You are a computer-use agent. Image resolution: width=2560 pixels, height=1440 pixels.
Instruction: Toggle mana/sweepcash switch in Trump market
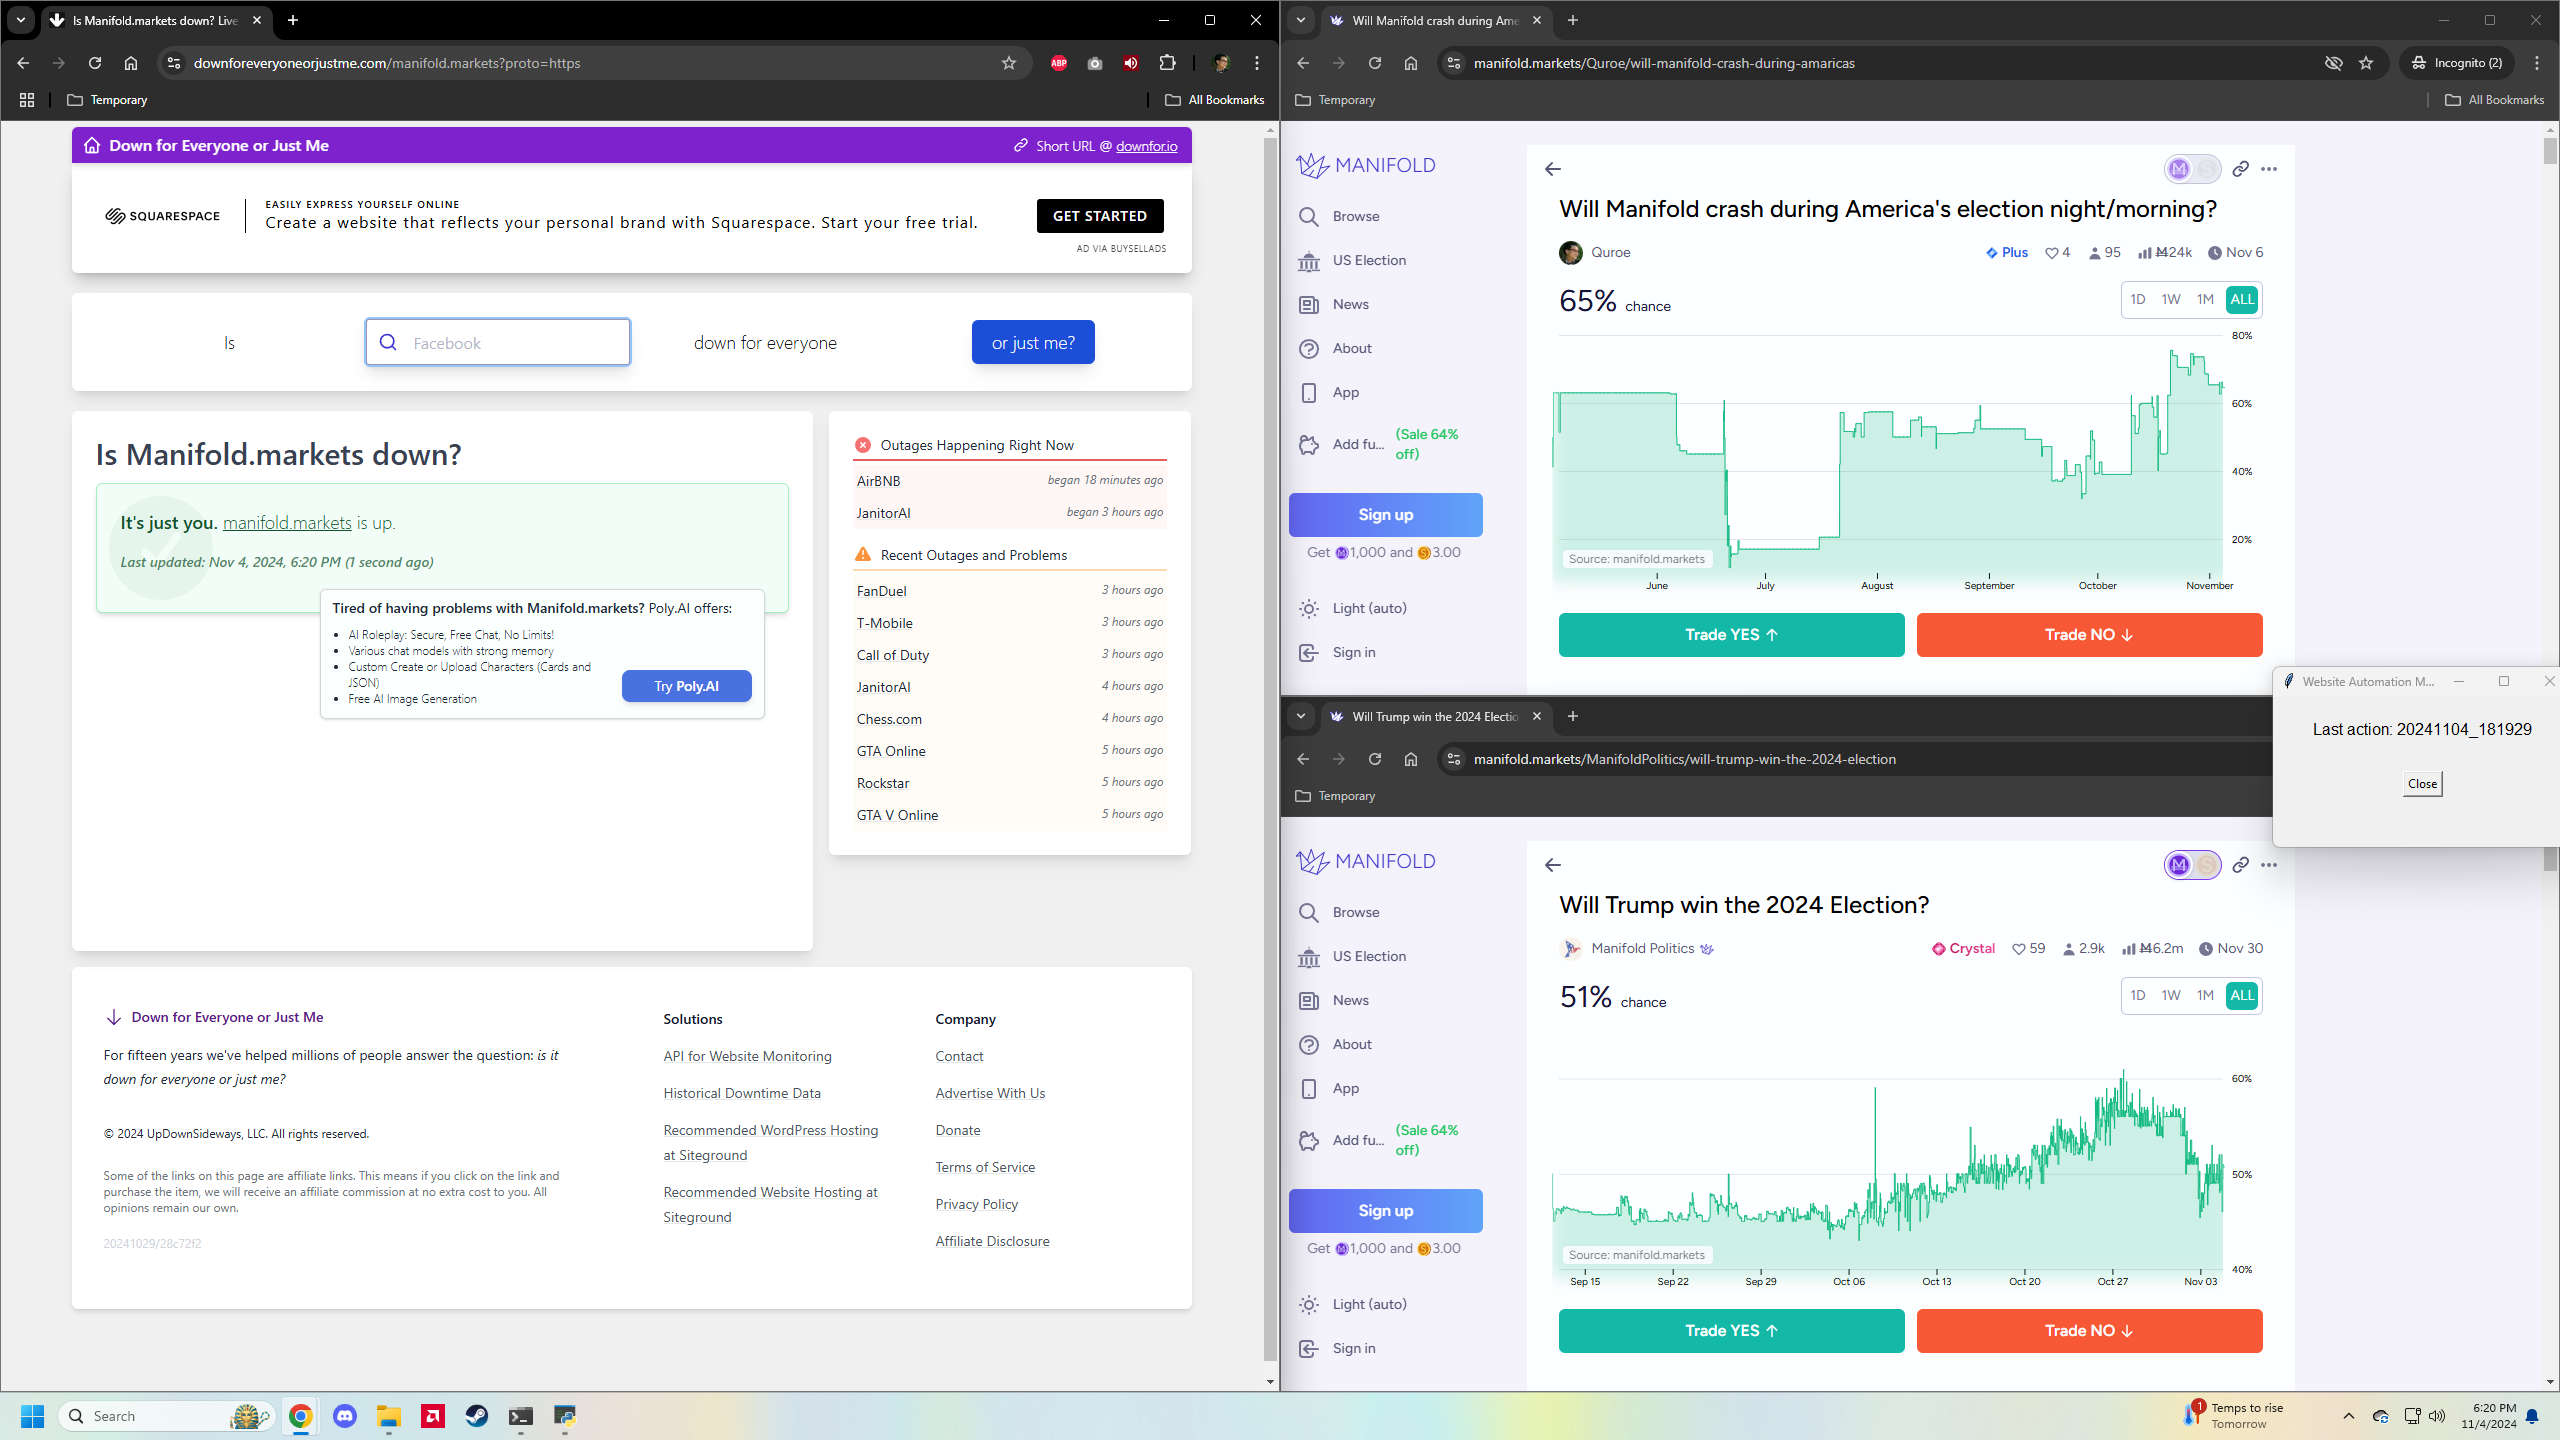[x=2192, y=865]
